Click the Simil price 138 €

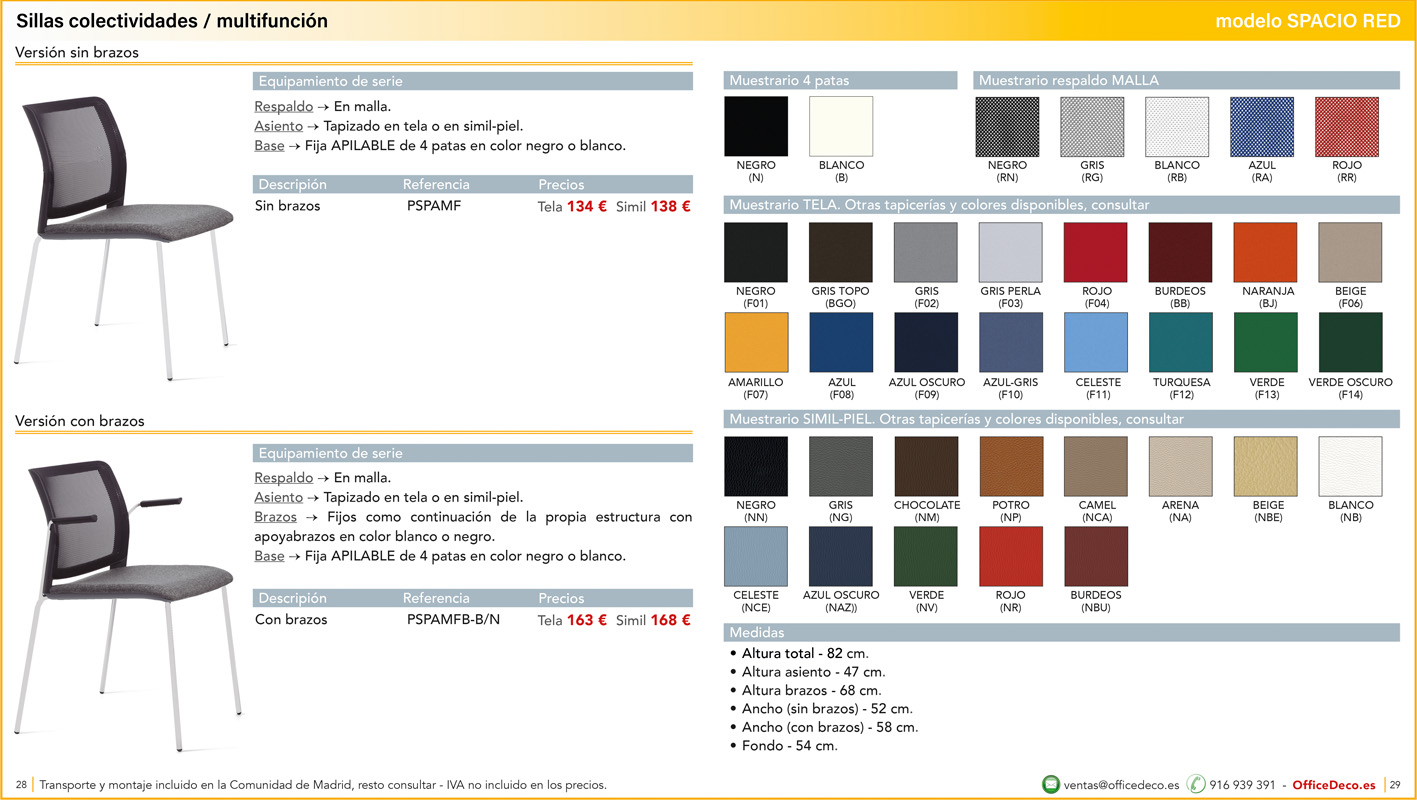click(x=671, y=207)
